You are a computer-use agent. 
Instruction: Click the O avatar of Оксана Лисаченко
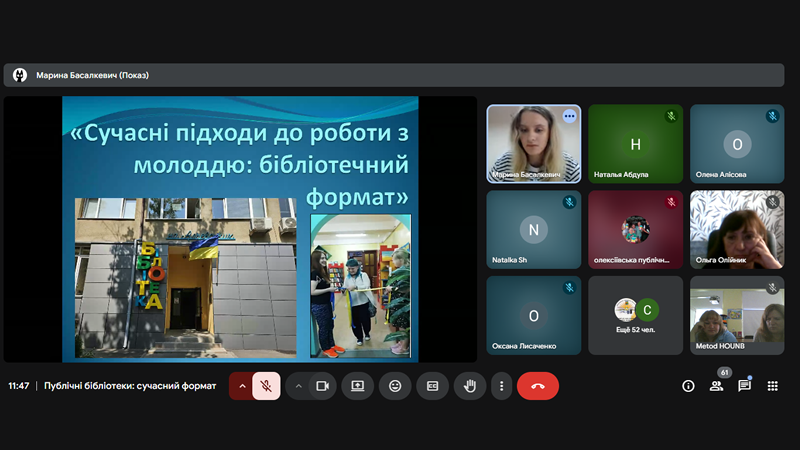(x=534, y=316)
